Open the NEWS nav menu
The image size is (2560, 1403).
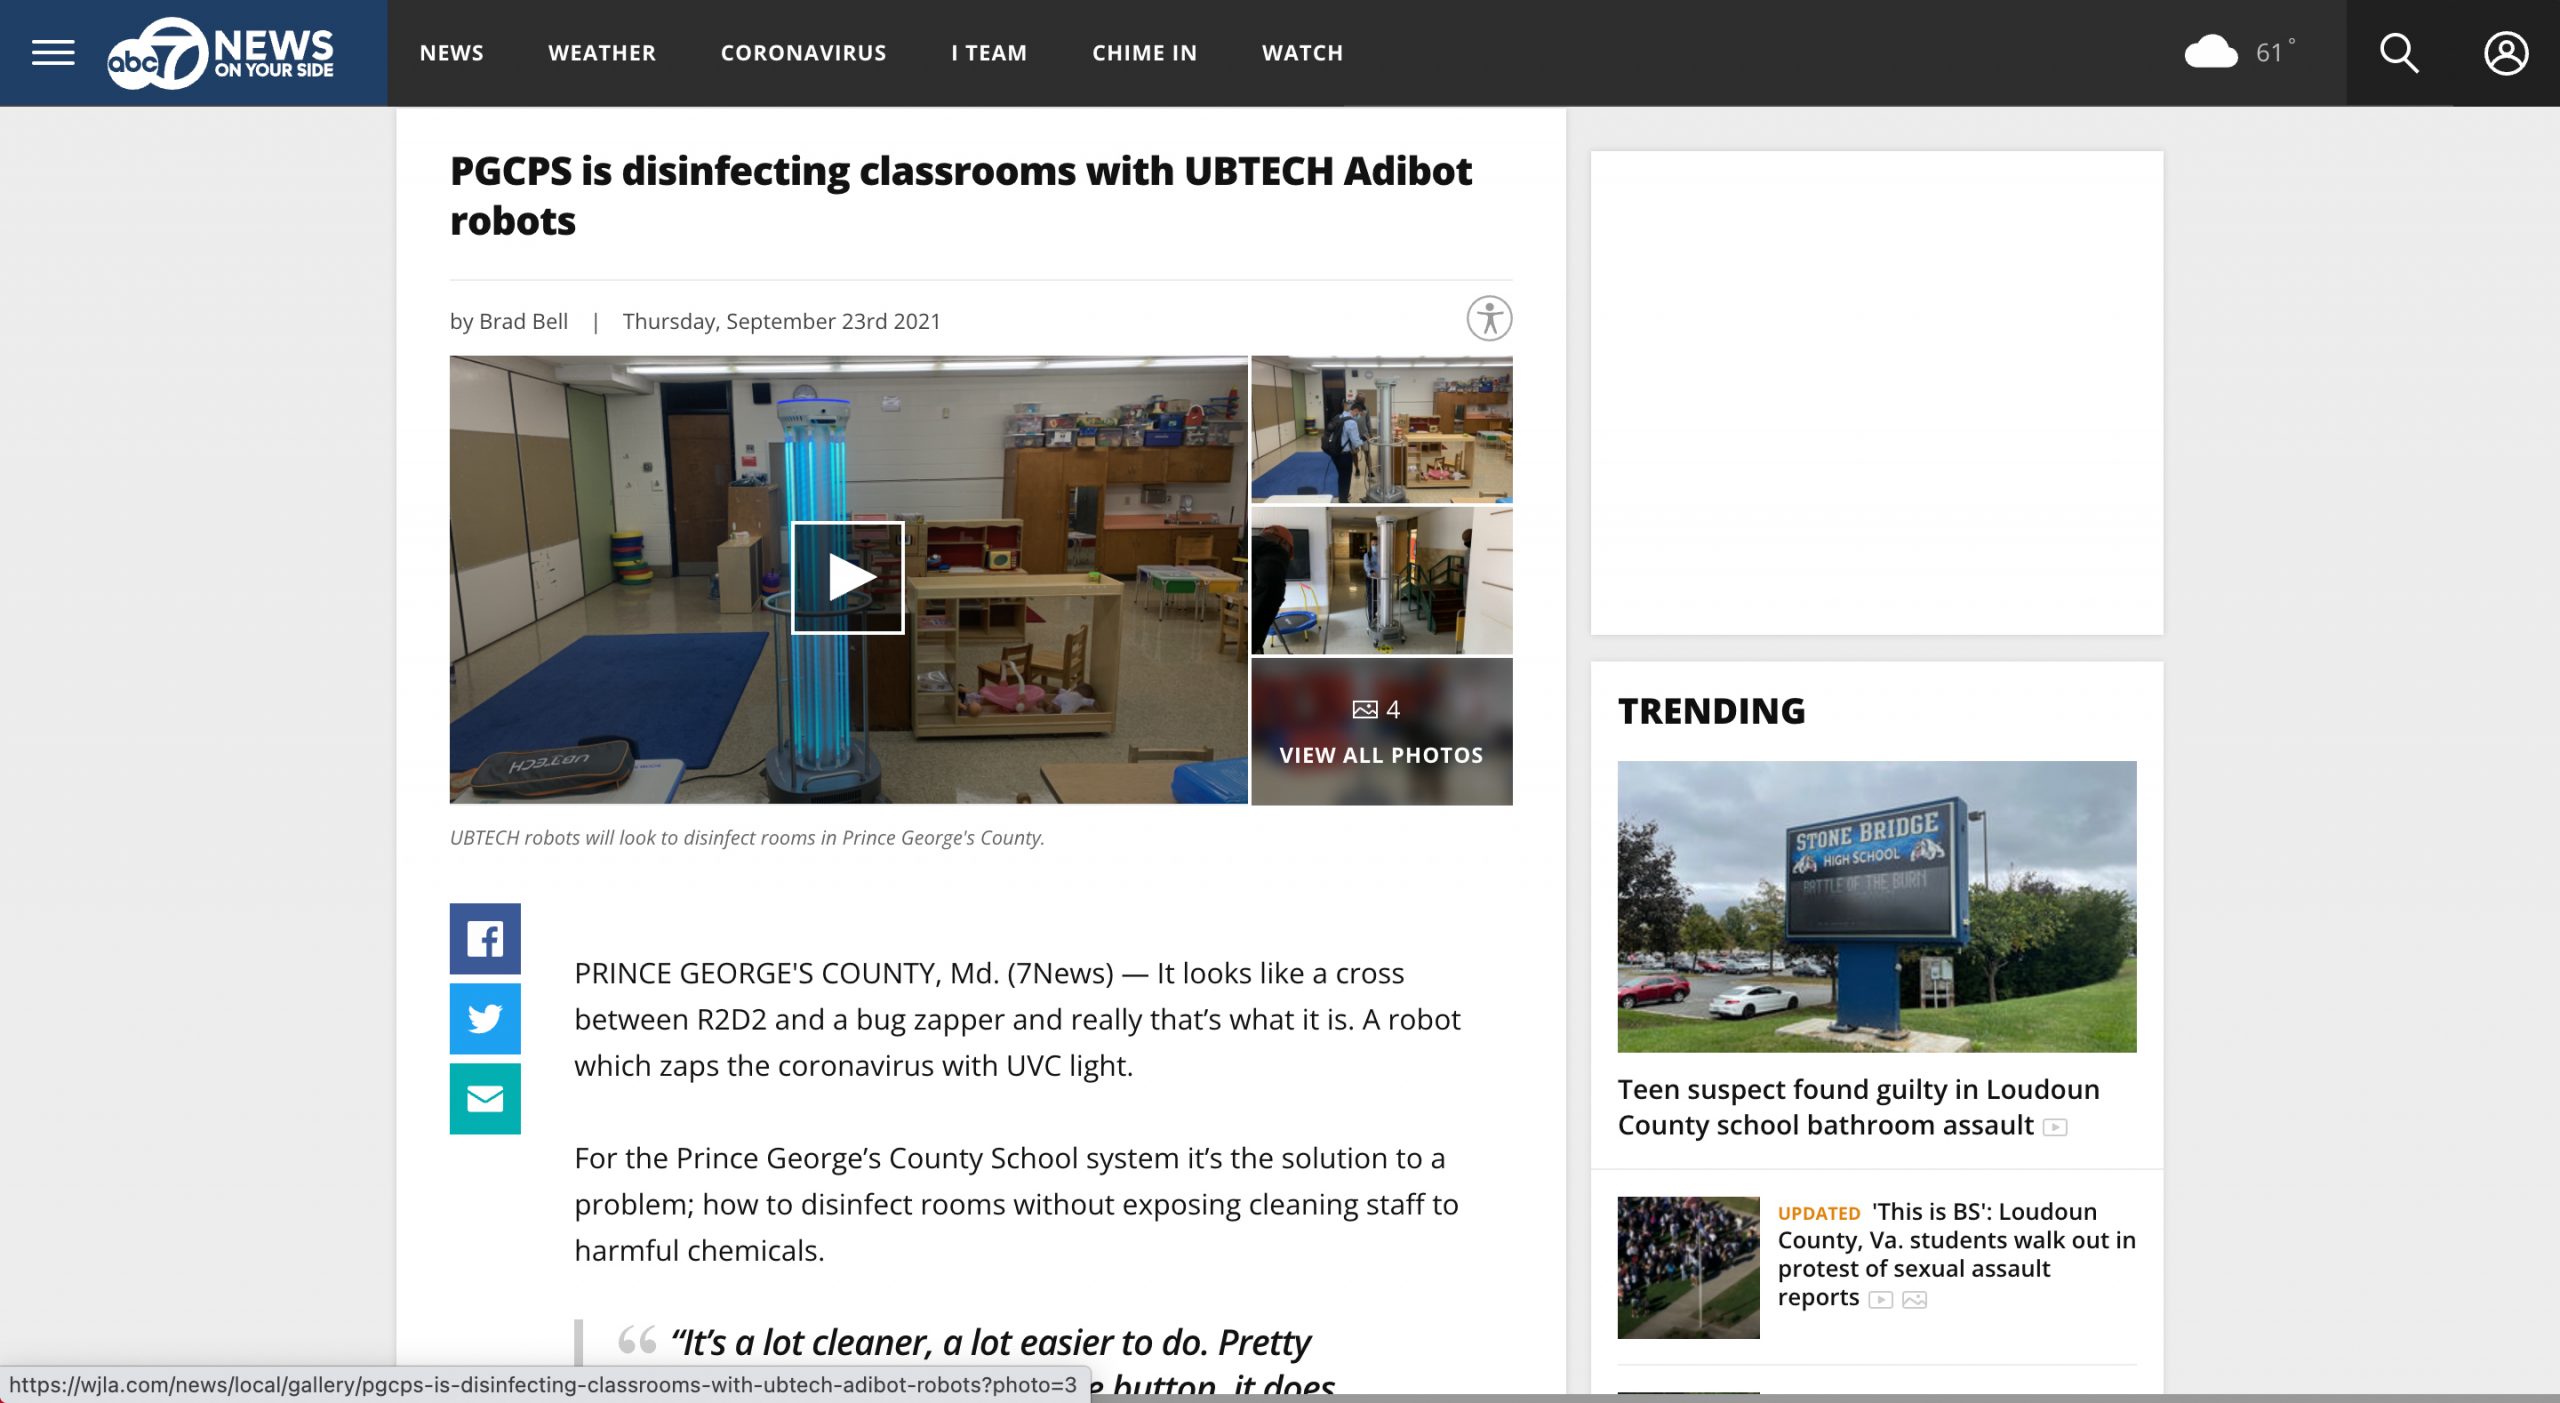click(451, 53)
